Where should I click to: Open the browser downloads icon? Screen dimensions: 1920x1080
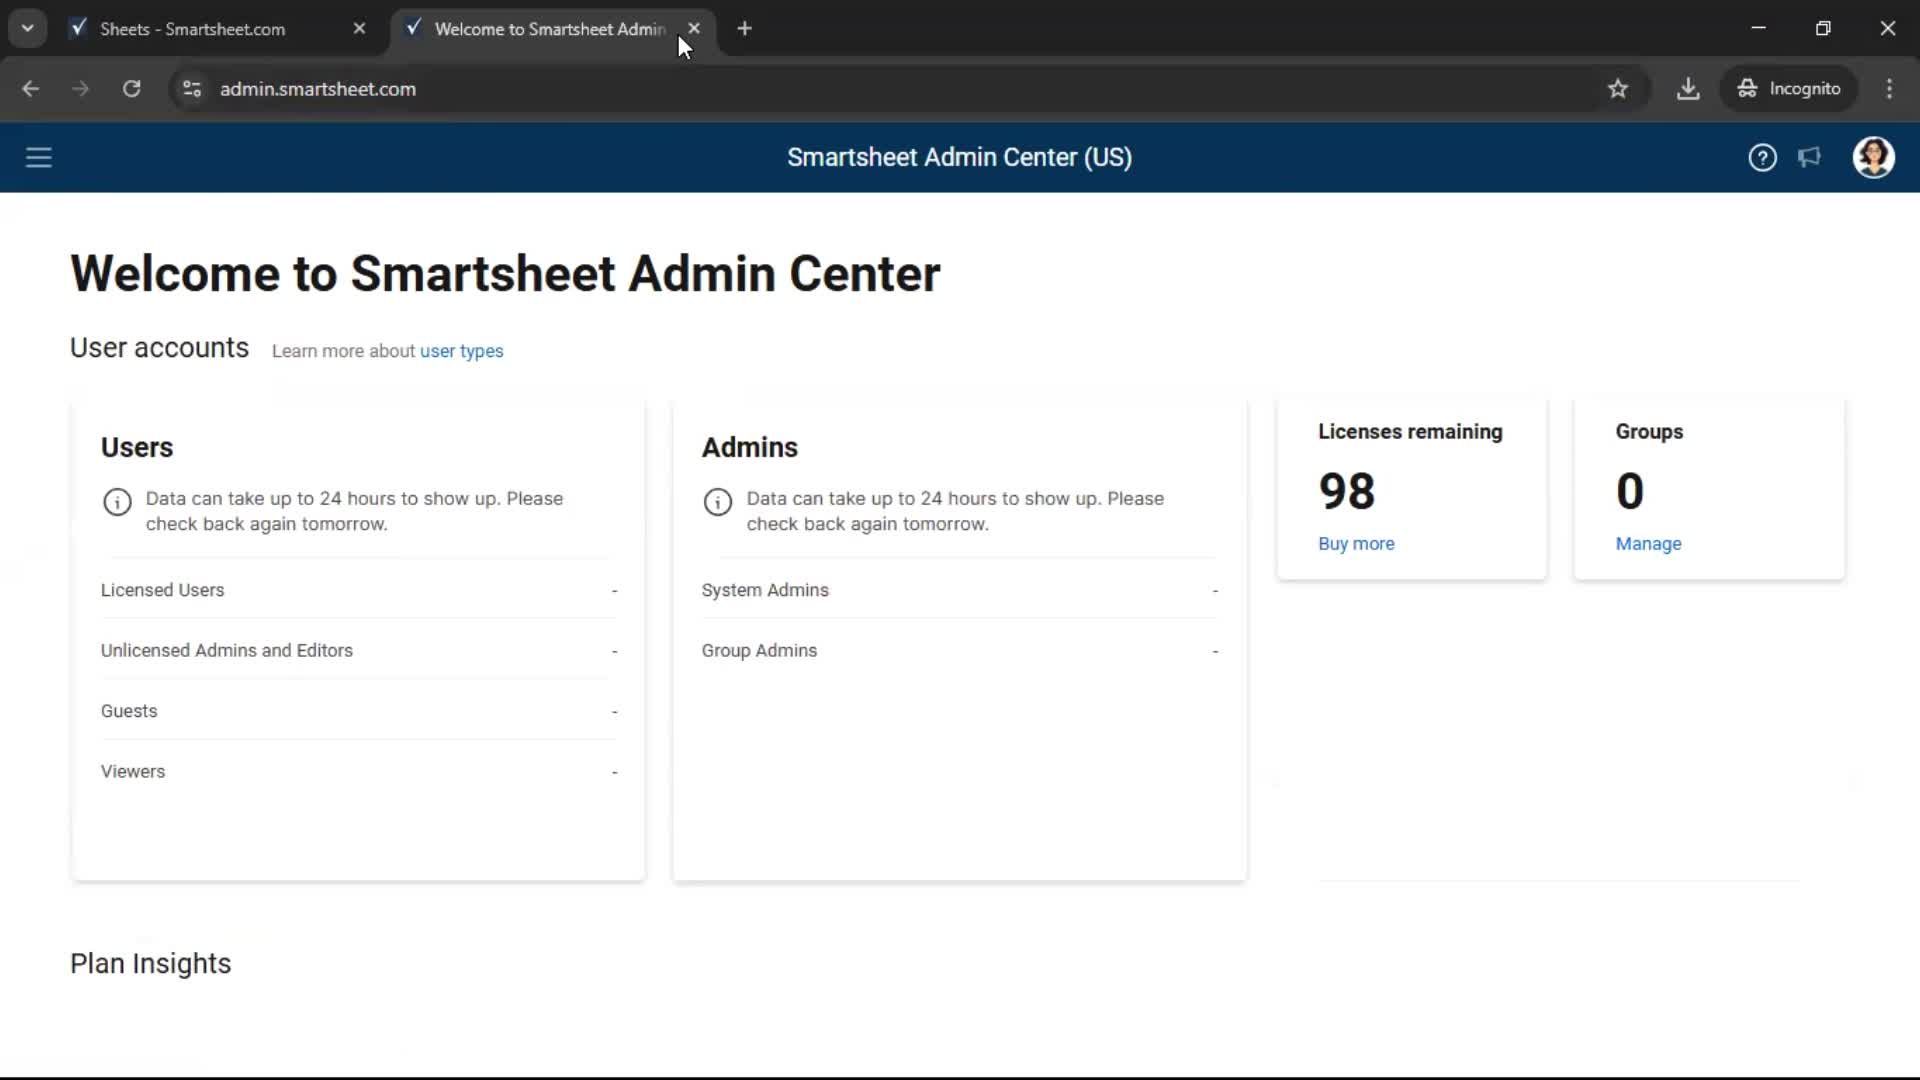click(x=1688, y=89)
